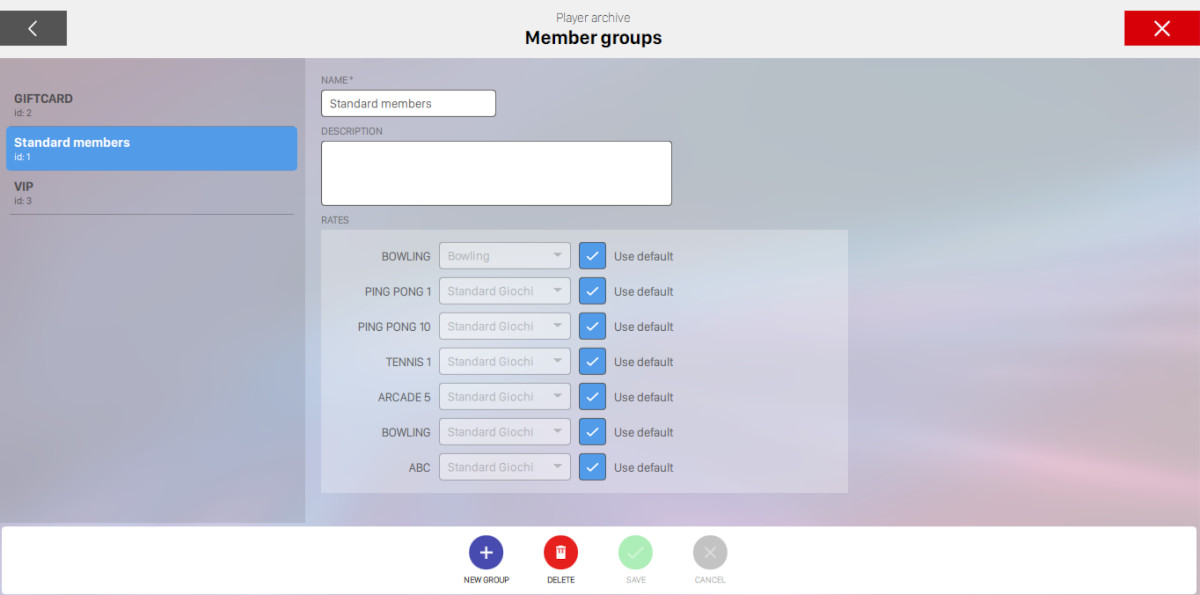1200x595 pixels.
Task: Click the back arrow button
Action: [33, 28]
